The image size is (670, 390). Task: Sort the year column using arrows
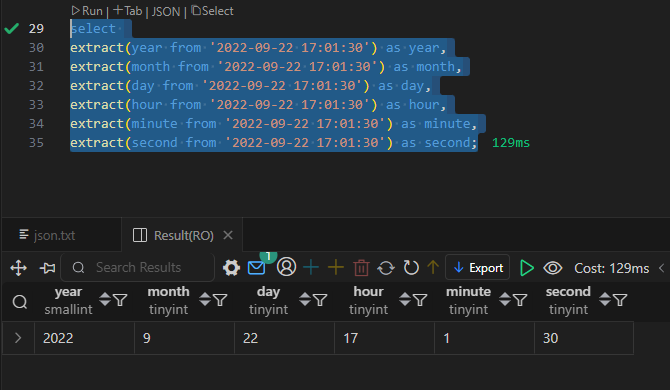pyautogui.click(x=105, y=299)
